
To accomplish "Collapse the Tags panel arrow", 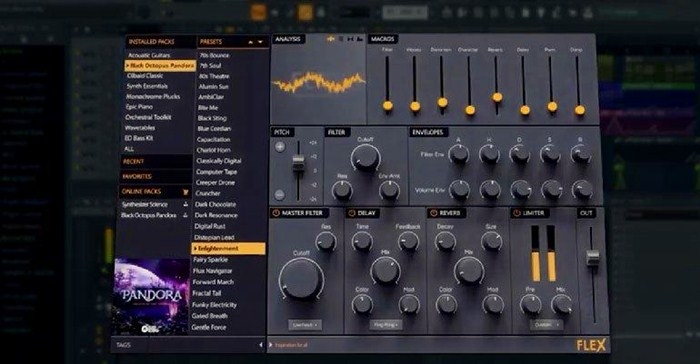I will 261,345.
